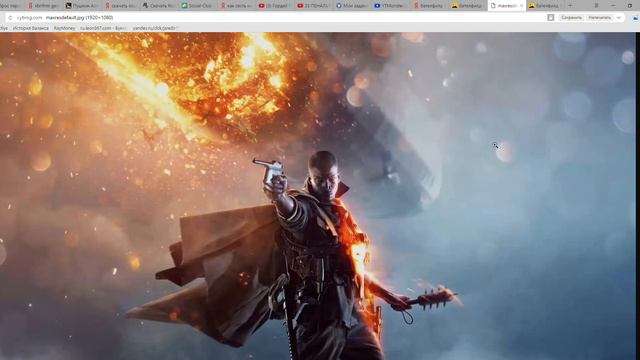Click the Сохранить button

(x=571, y=18)
